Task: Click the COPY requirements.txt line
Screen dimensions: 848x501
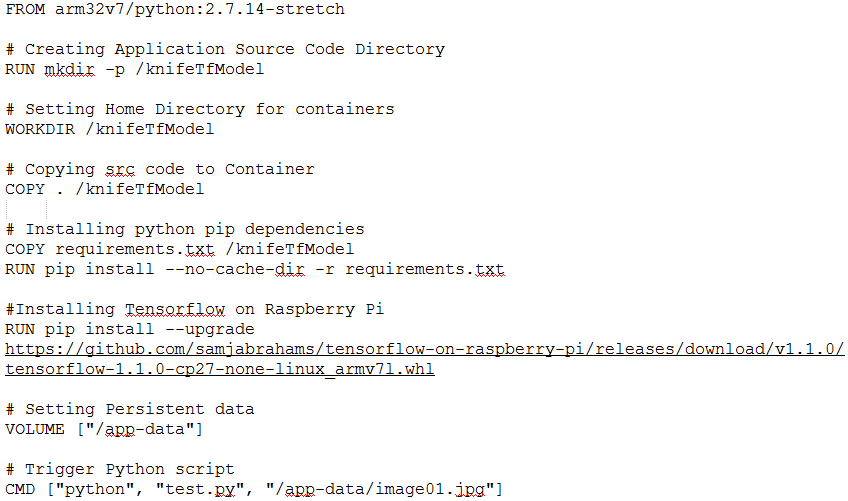Action: [180, 249]
